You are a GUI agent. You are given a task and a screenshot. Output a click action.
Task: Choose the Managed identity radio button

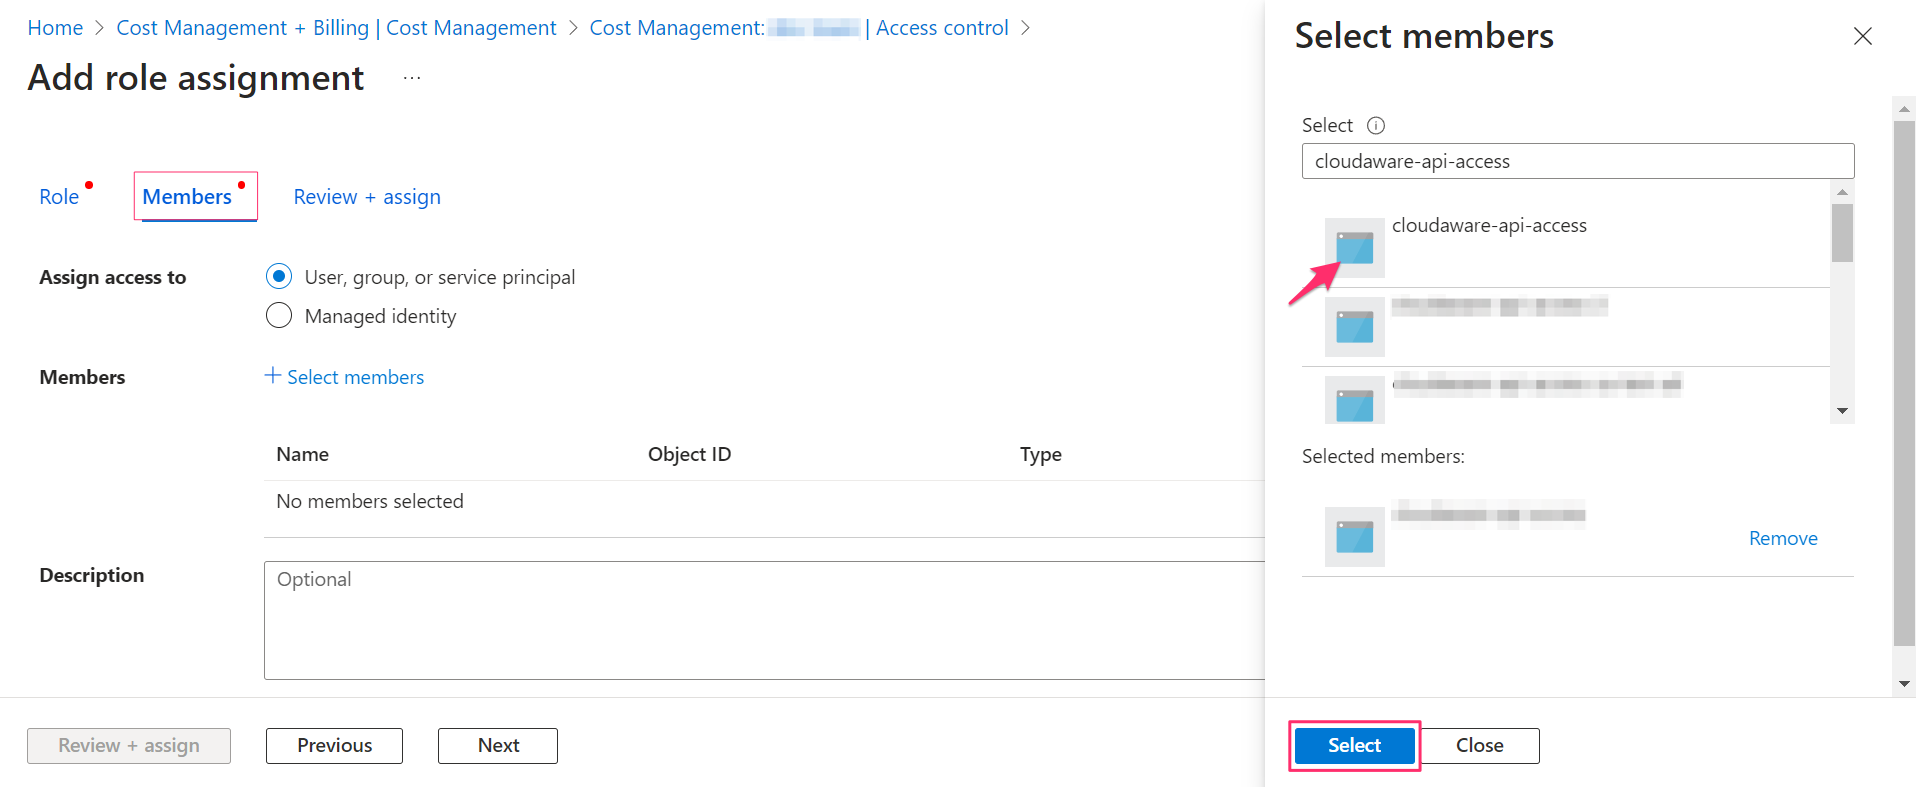pos(279,316)
